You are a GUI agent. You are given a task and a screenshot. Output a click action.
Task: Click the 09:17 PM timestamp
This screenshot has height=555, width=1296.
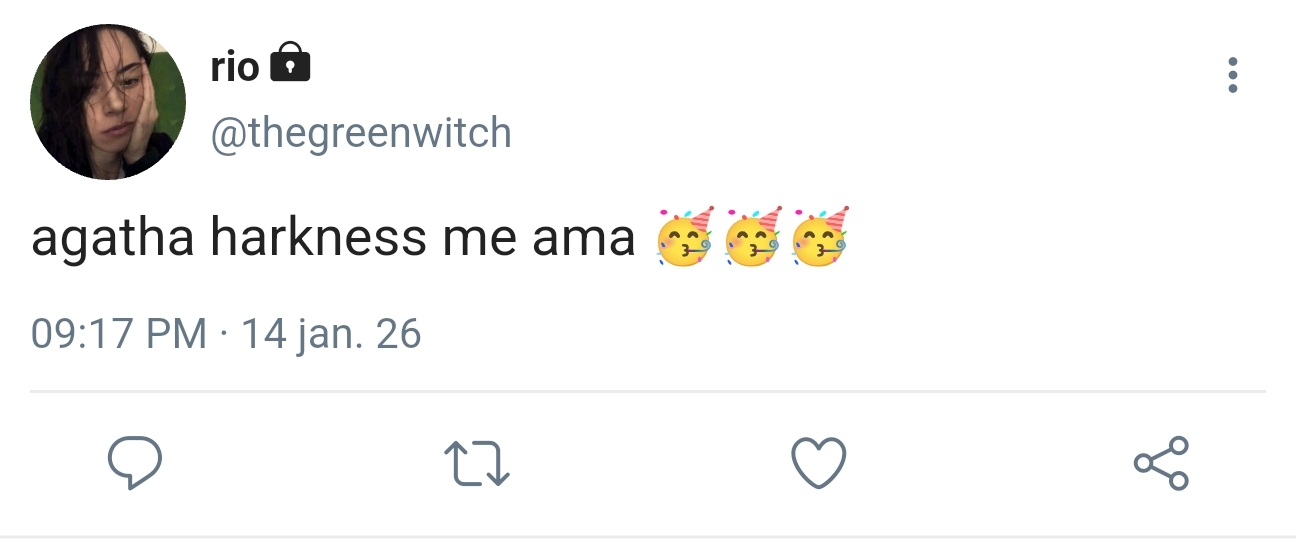pyautogui.click(x=119, y=333)
